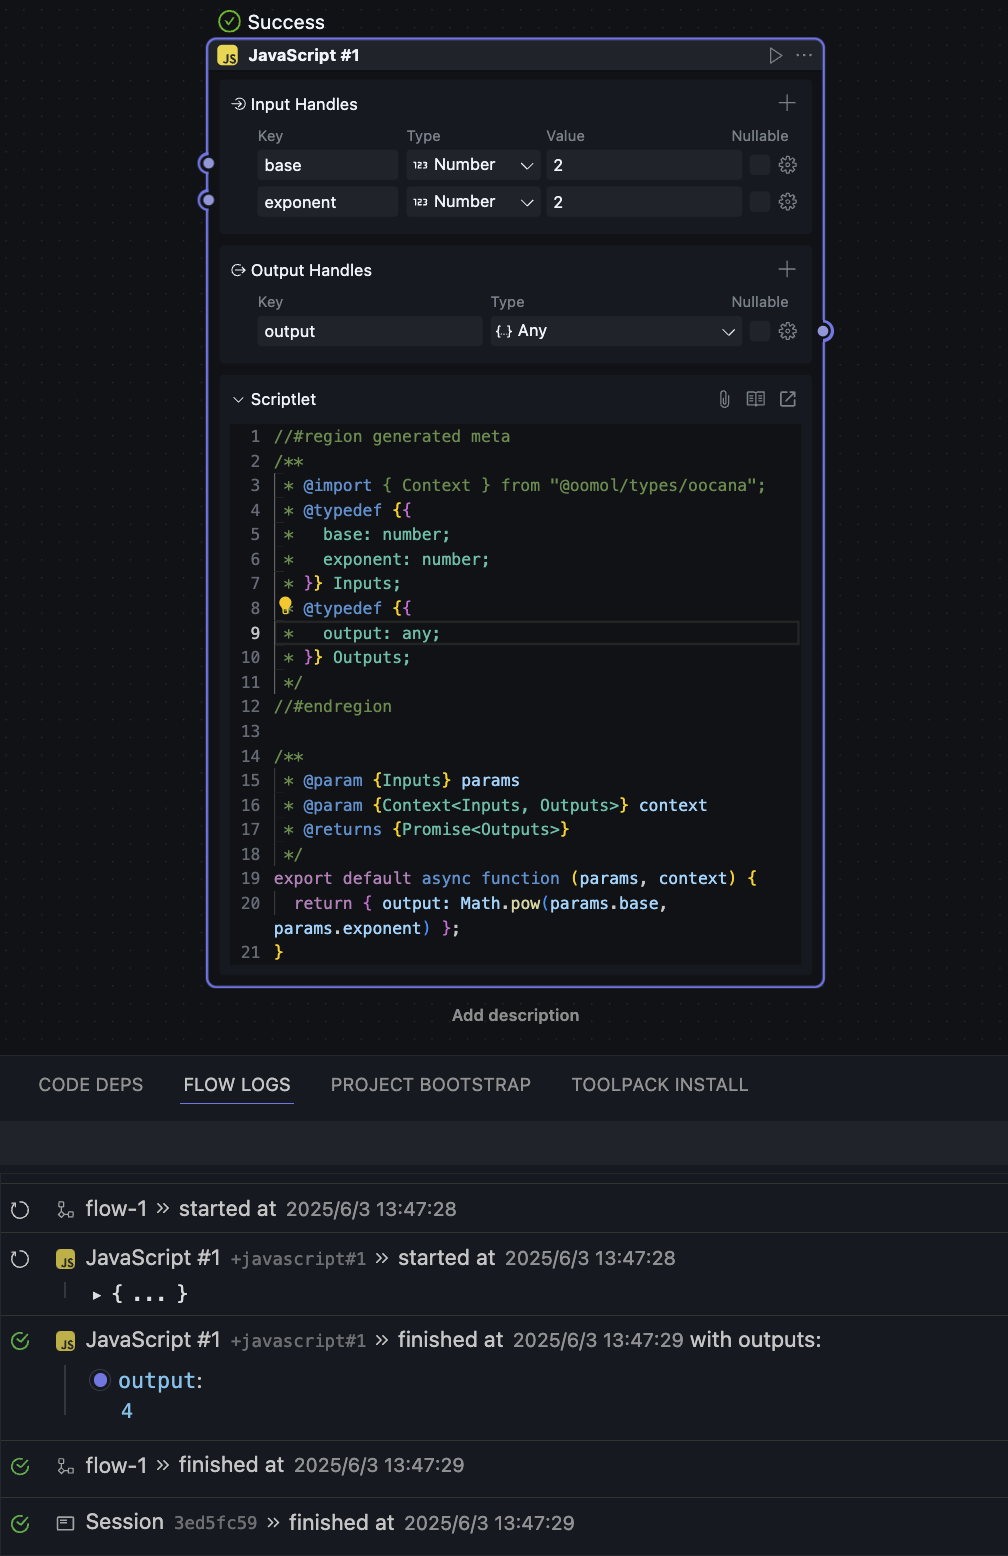1008x1556 pixels.
Task: Toggle Nullable checkbox for base input
Action: point(760,165)
